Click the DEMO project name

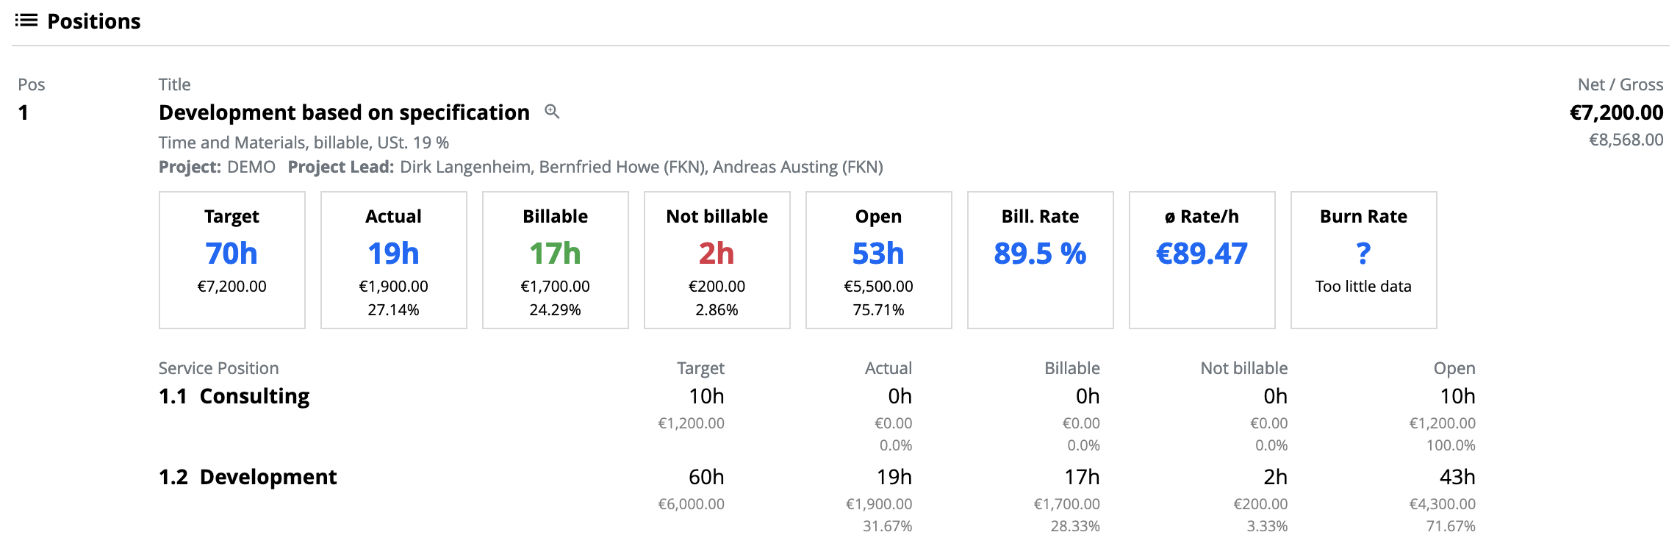(x=251, y=167)
